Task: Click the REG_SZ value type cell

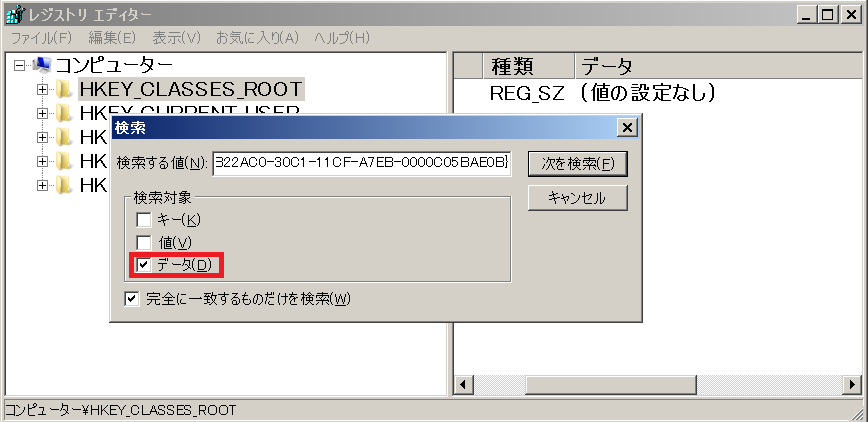Action: tap(526, 93)
